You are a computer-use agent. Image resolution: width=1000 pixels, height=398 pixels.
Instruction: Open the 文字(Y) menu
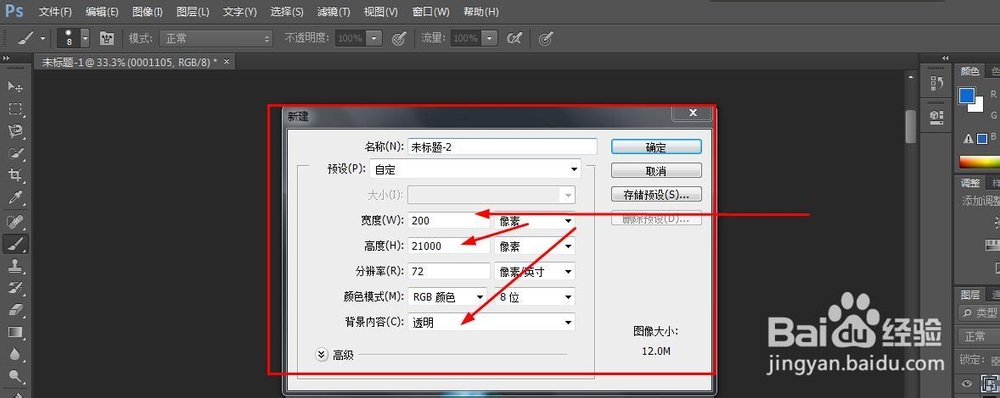pyautogui.click(x=240, y=11)
